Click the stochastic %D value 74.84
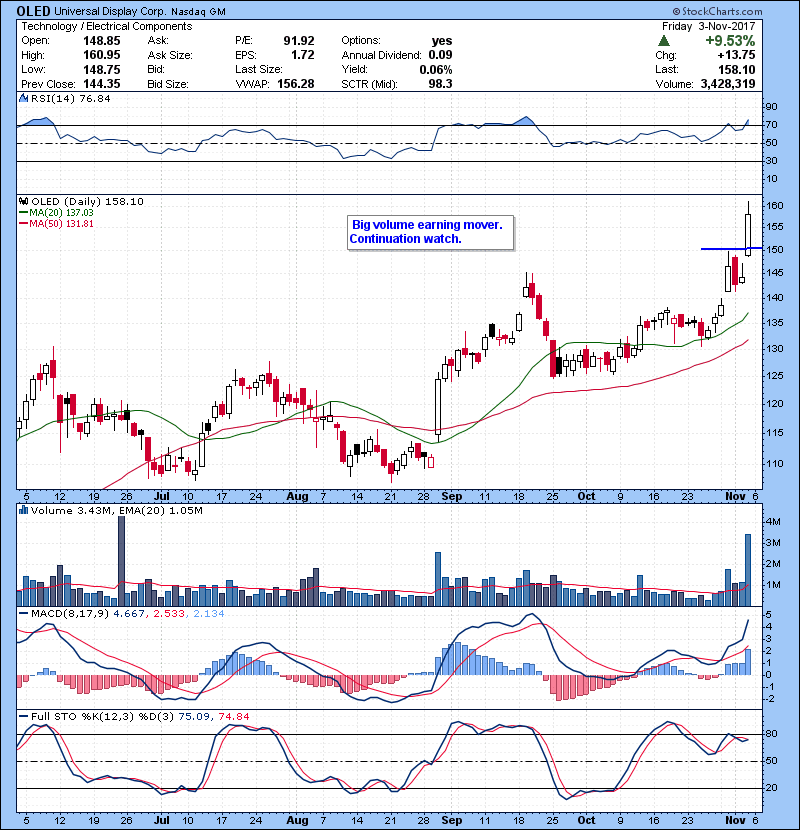 [233, 716]
